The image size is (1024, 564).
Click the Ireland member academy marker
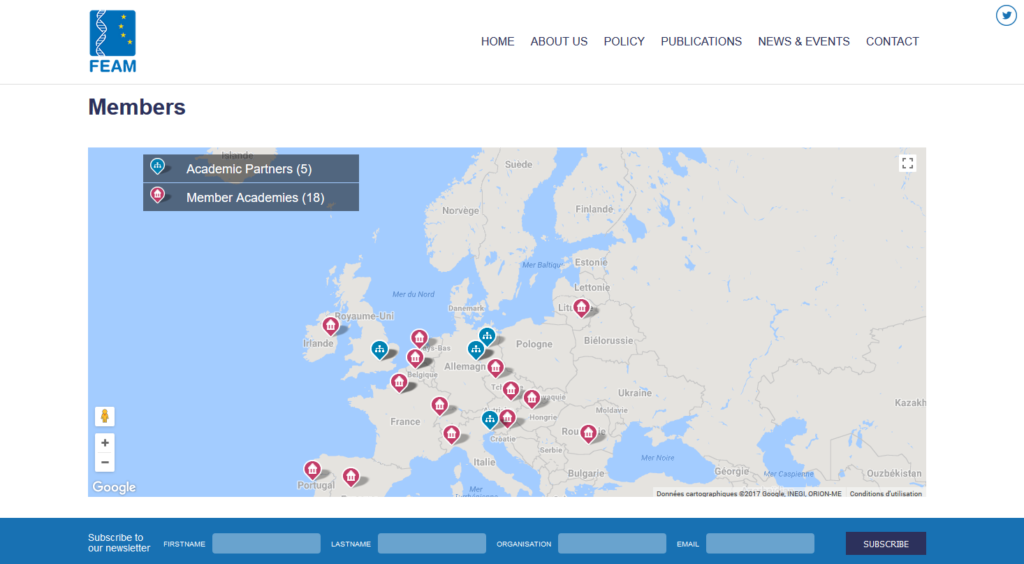tap(330, 325)
